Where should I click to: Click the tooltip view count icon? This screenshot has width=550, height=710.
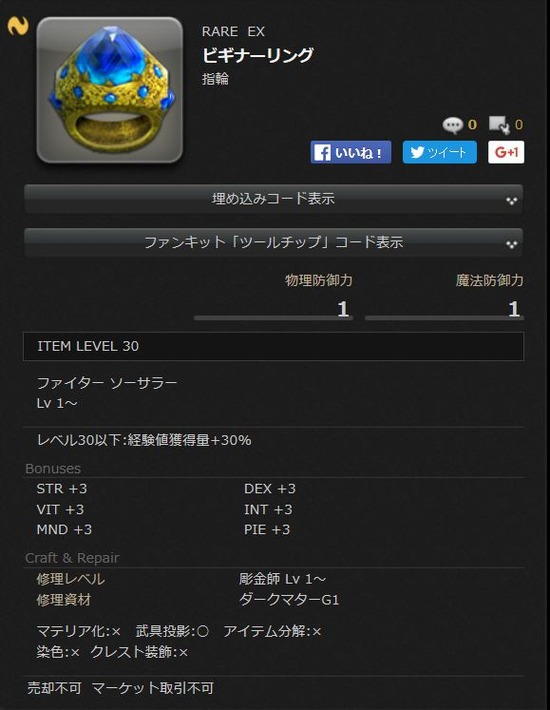pyautogui.click(x=500, y=125)
